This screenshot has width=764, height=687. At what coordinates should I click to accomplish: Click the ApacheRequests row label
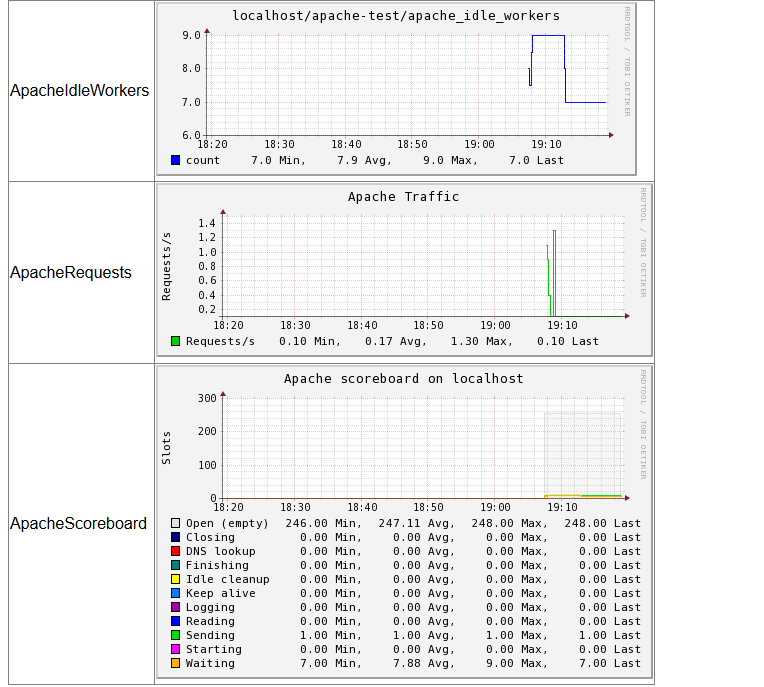[71, 272]
